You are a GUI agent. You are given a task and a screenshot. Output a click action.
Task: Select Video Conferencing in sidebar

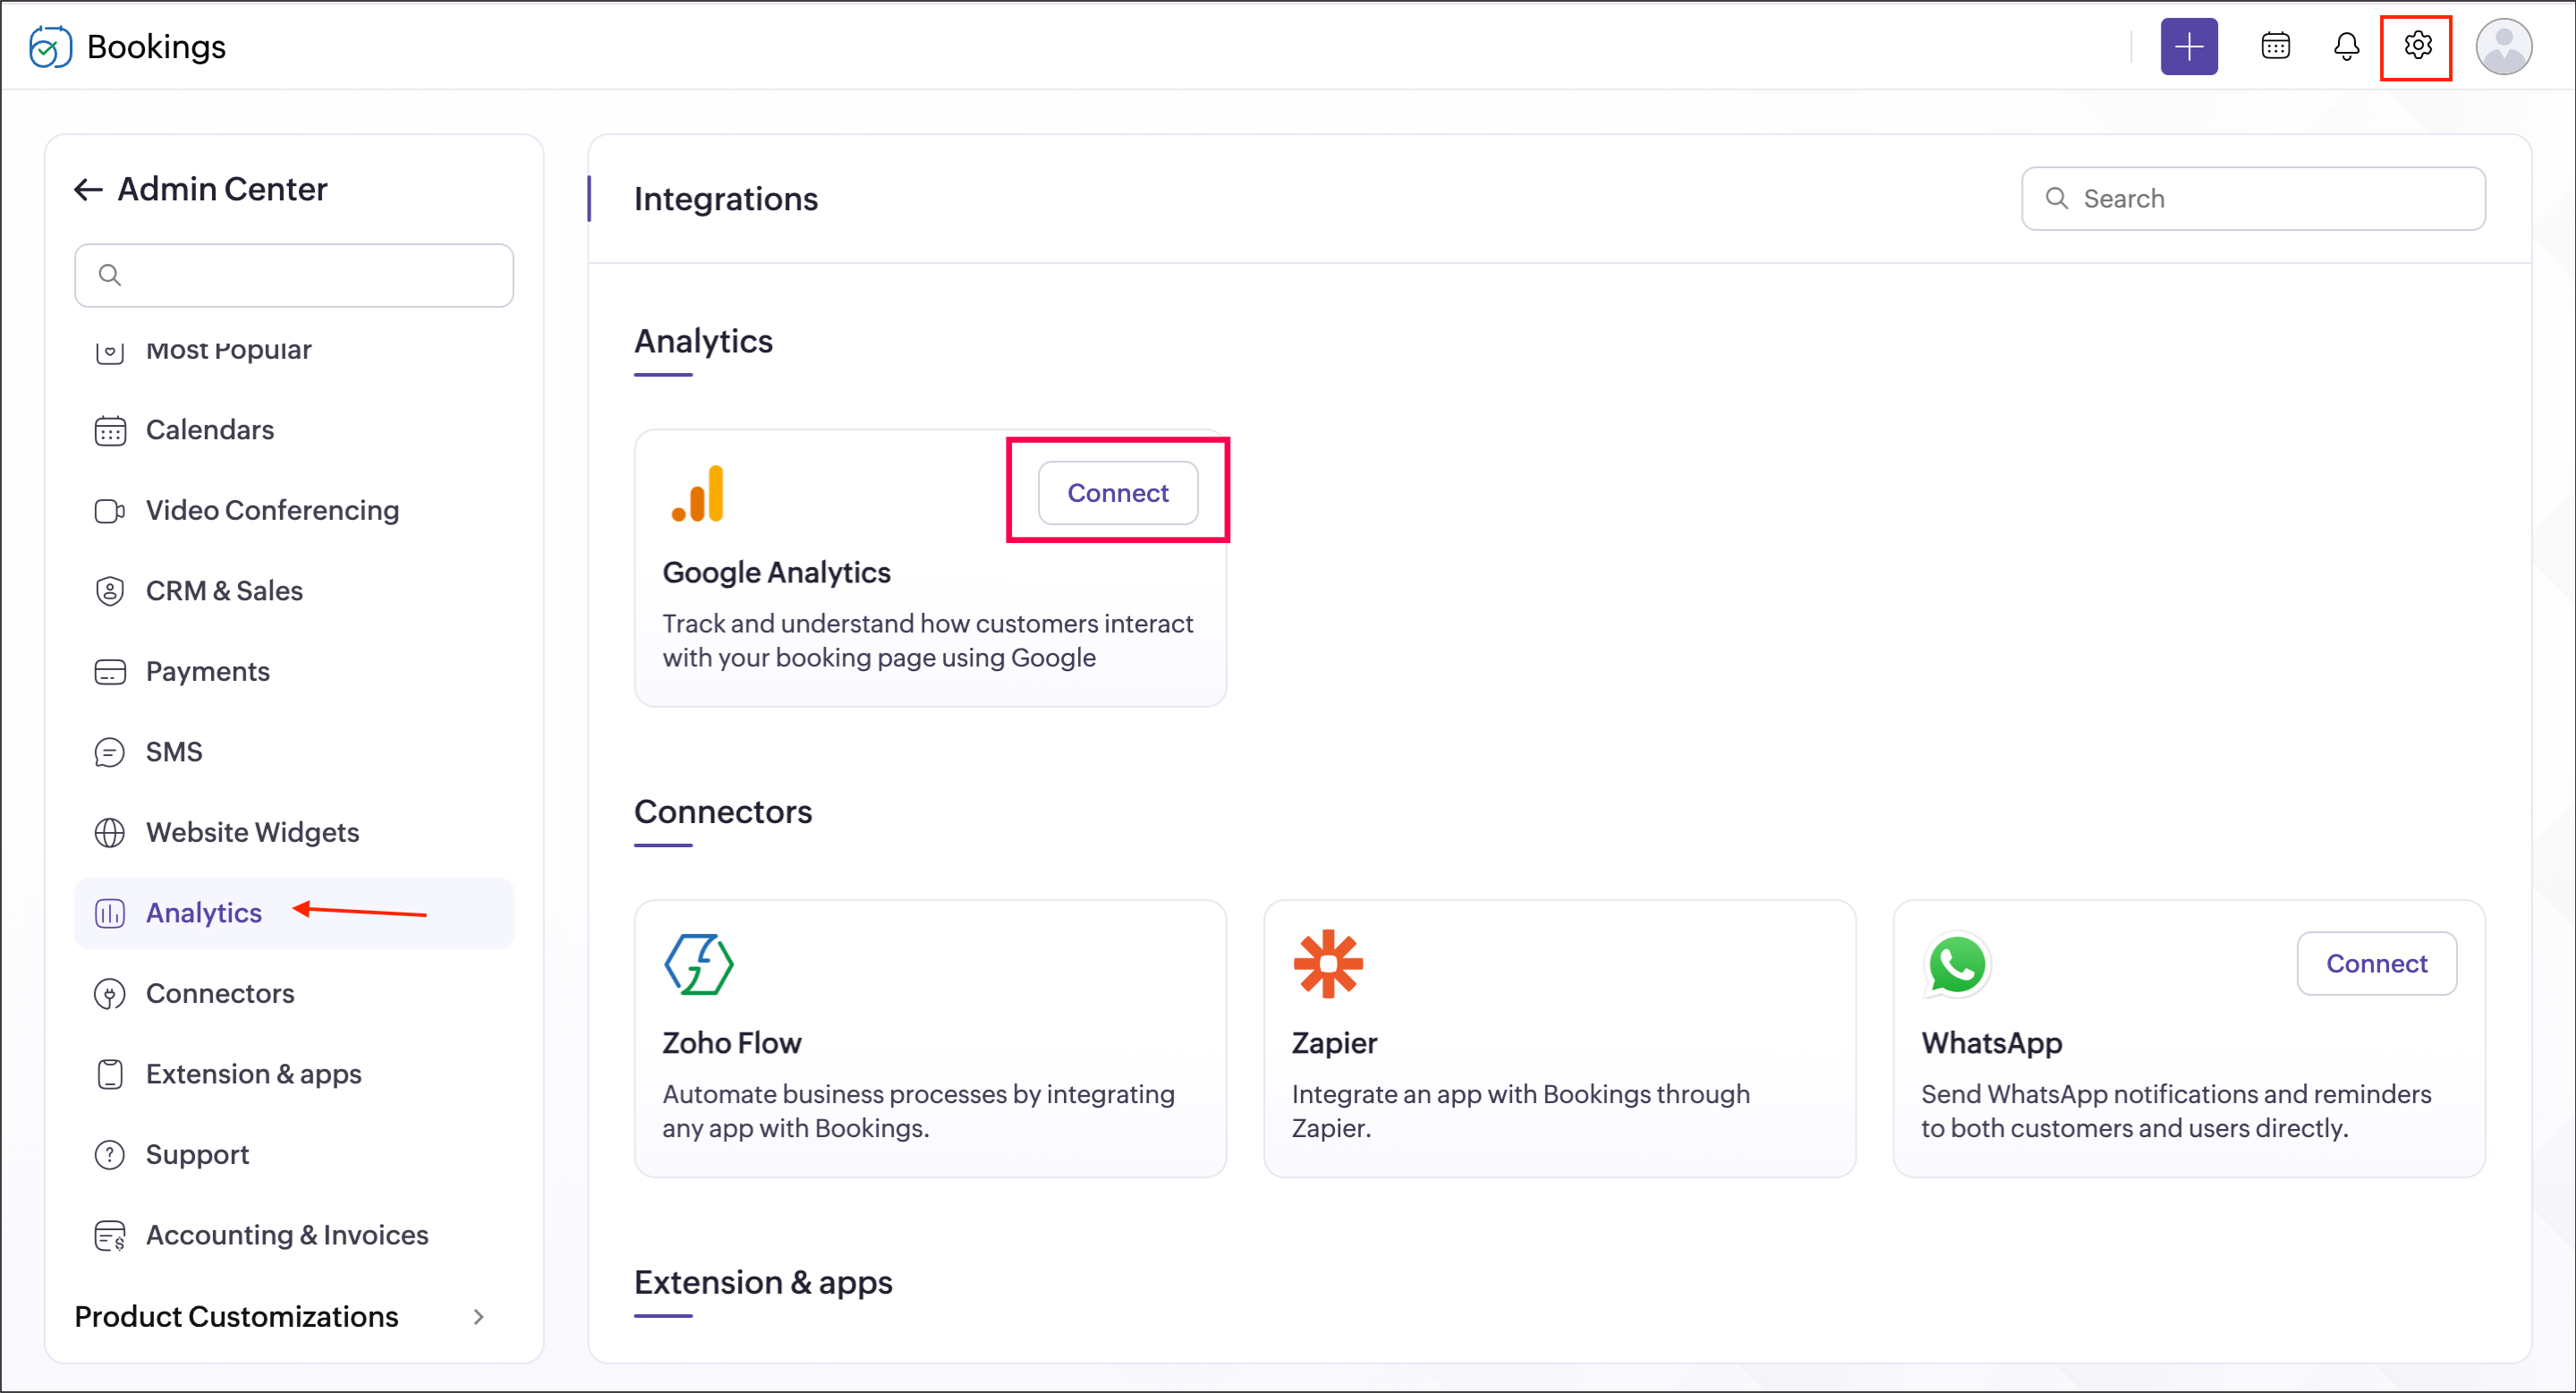tap(271, 511)
